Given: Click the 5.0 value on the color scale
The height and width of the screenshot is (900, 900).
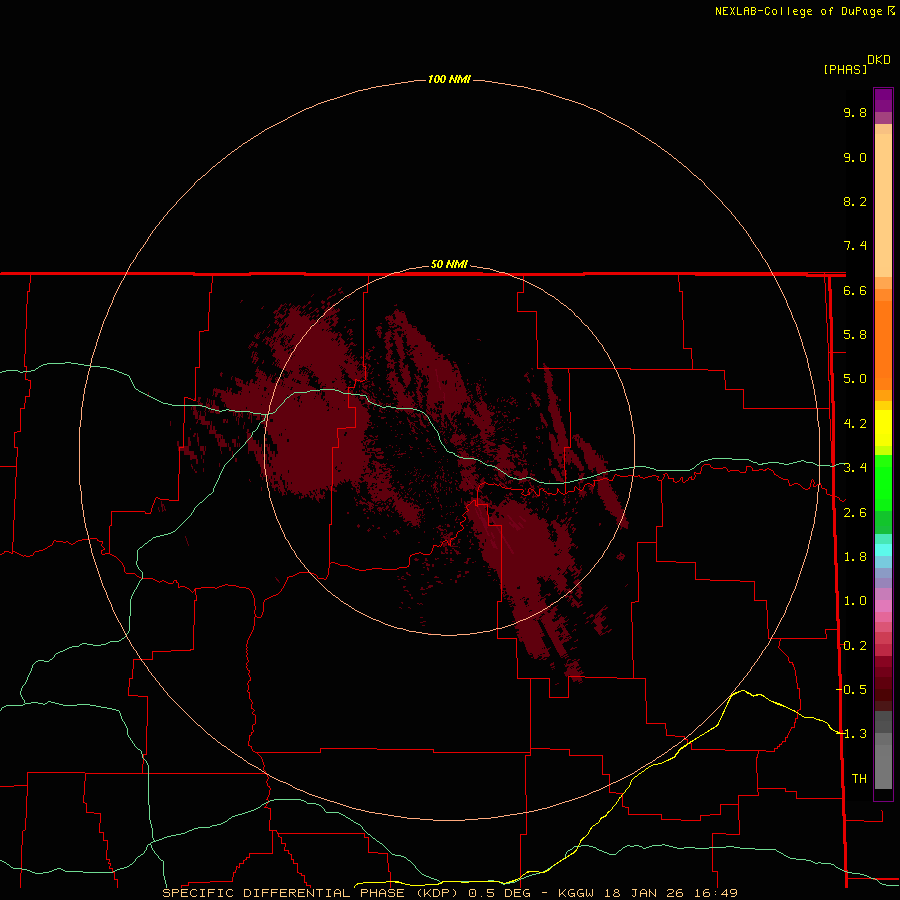Looking at the screenshot, I should coord(855,379).
